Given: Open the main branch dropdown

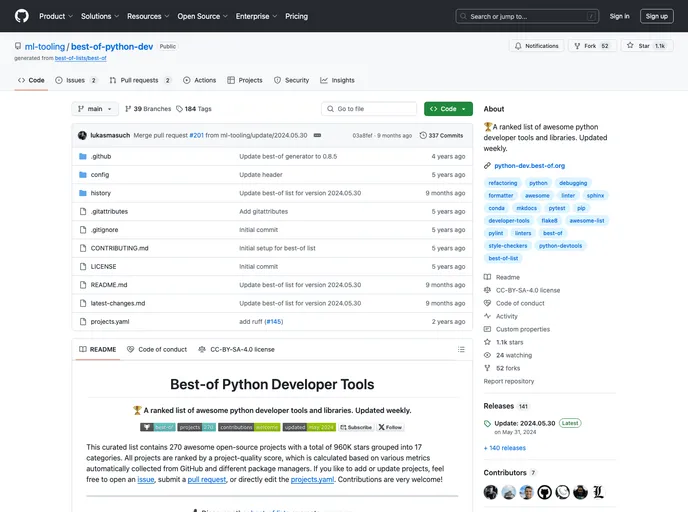Looking at the screenshot, I should coord(95,109).
